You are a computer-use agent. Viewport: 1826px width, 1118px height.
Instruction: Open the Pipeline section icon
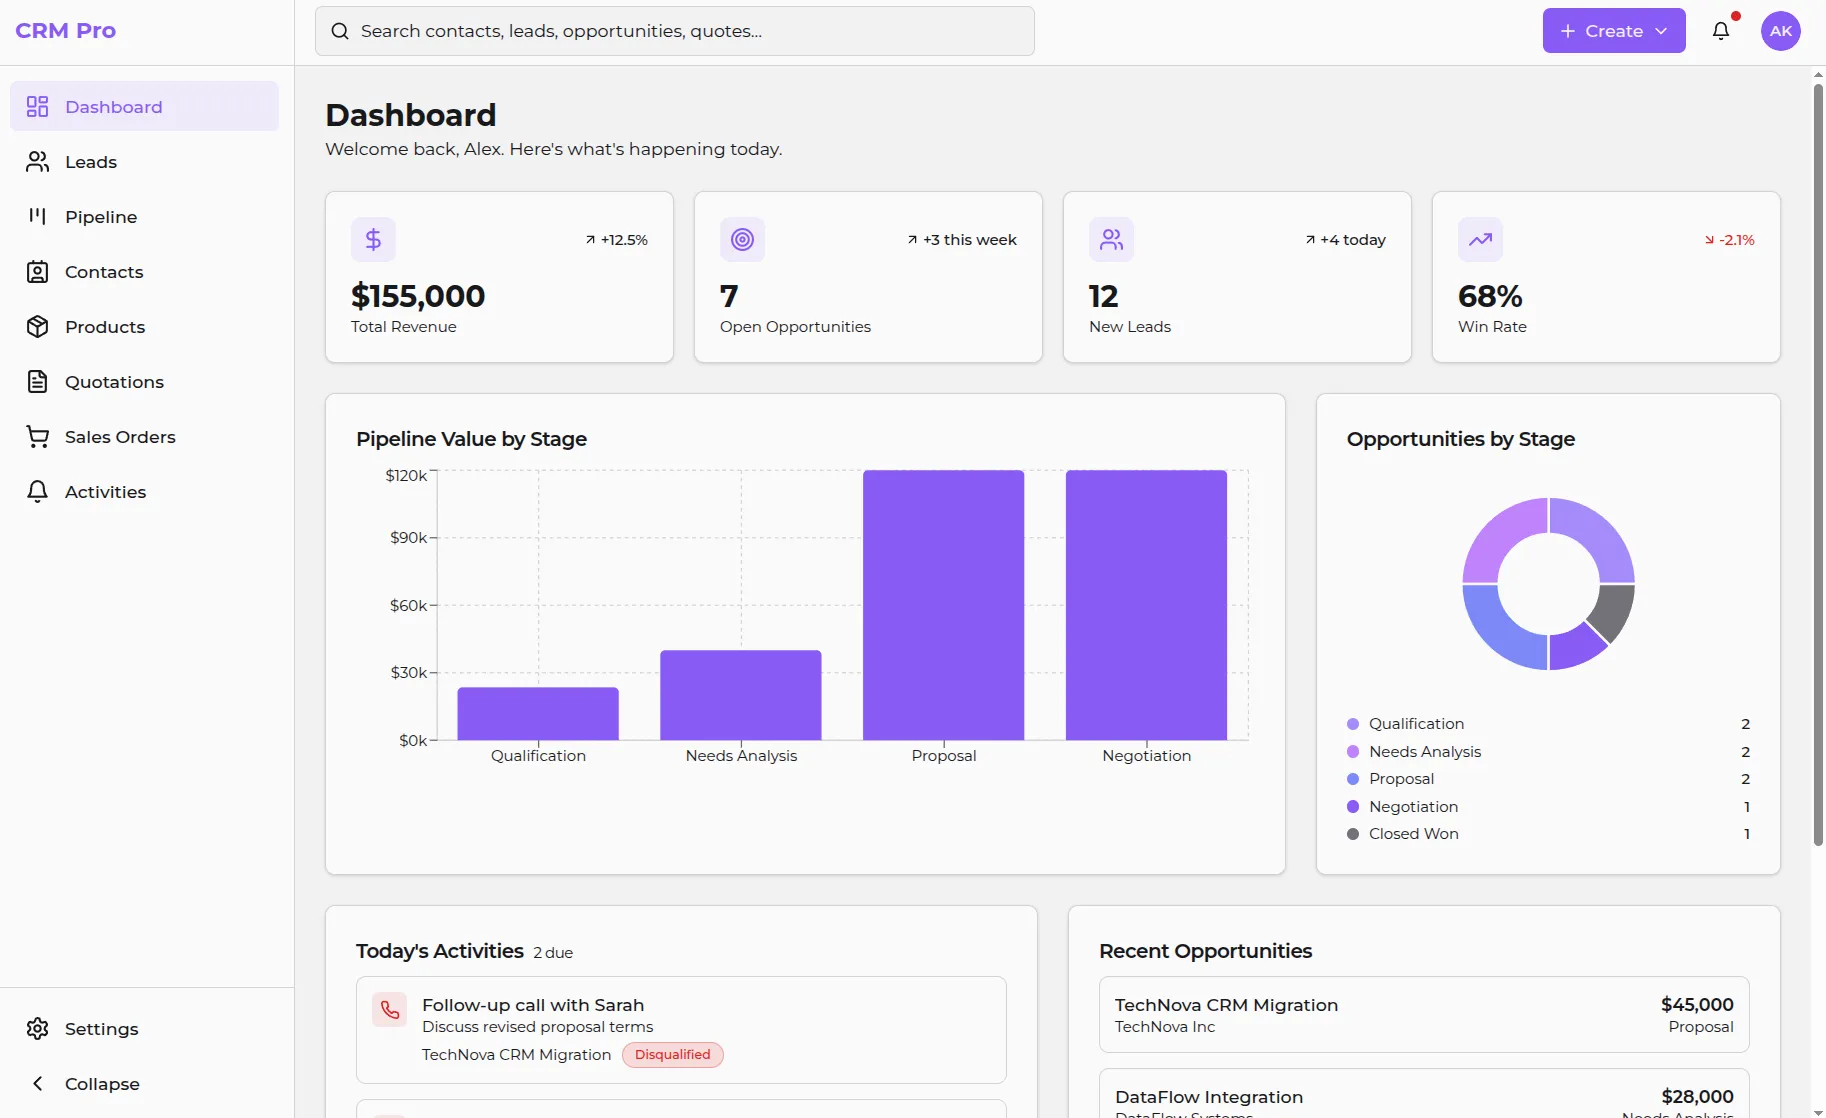coord(38,216)
